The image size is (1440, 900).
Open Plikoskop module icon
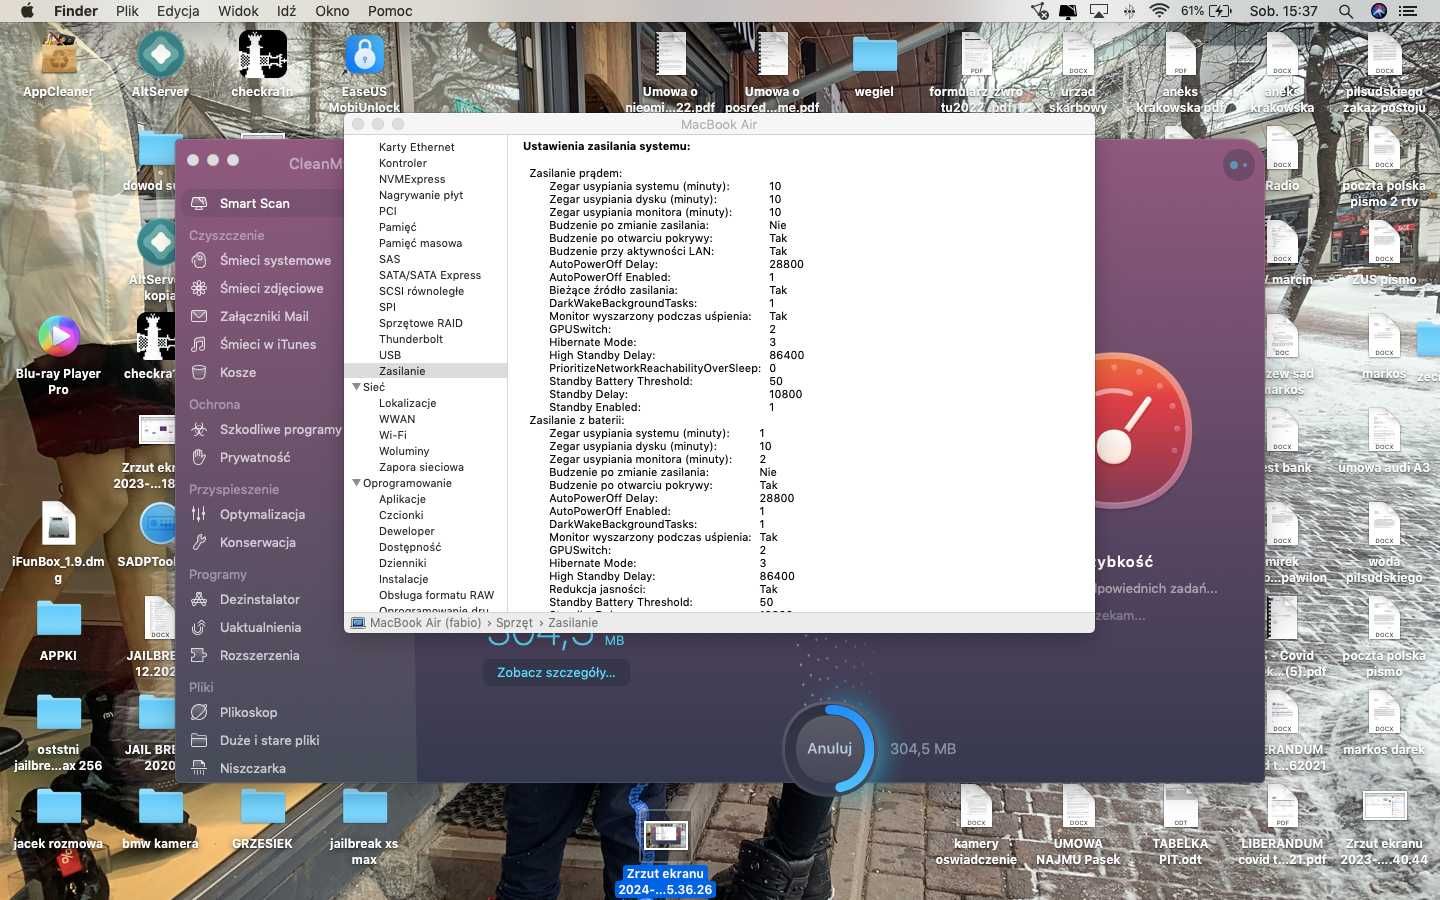tap(199, 712)
